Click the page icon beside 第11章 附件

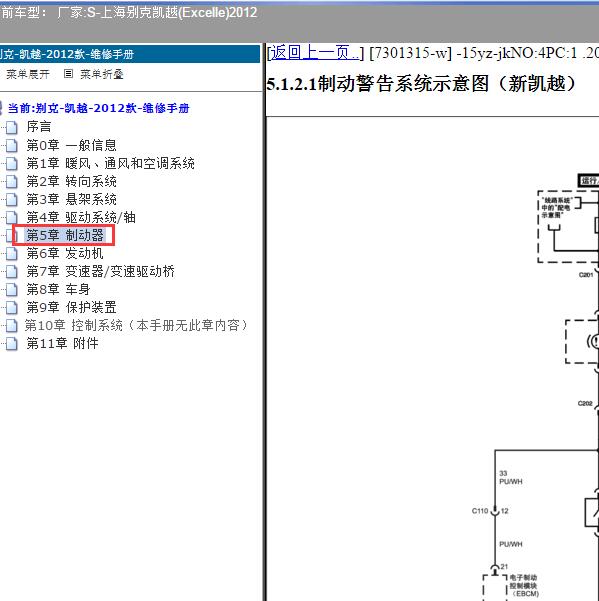[x=12, y=343]
